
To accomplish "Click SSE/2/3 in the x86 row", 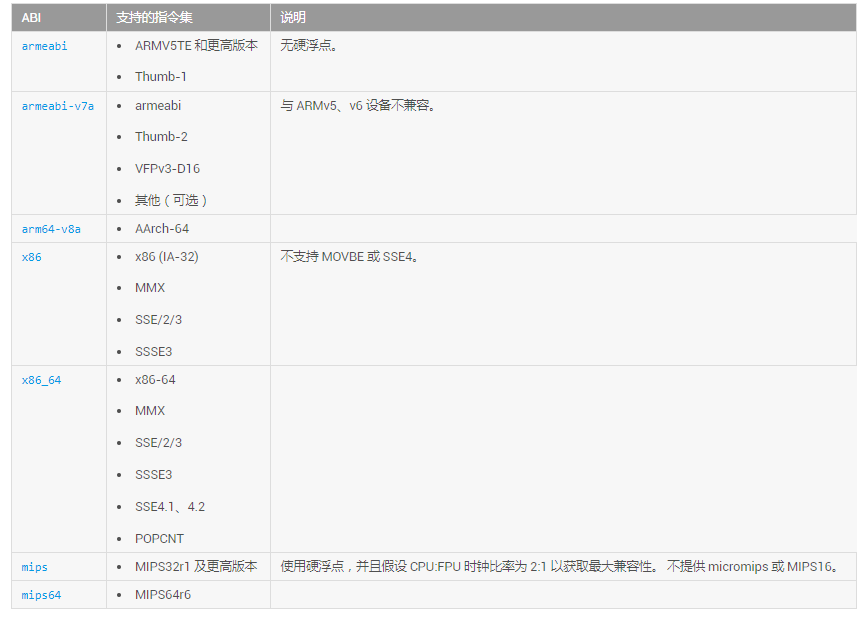I will pos(159,320).
